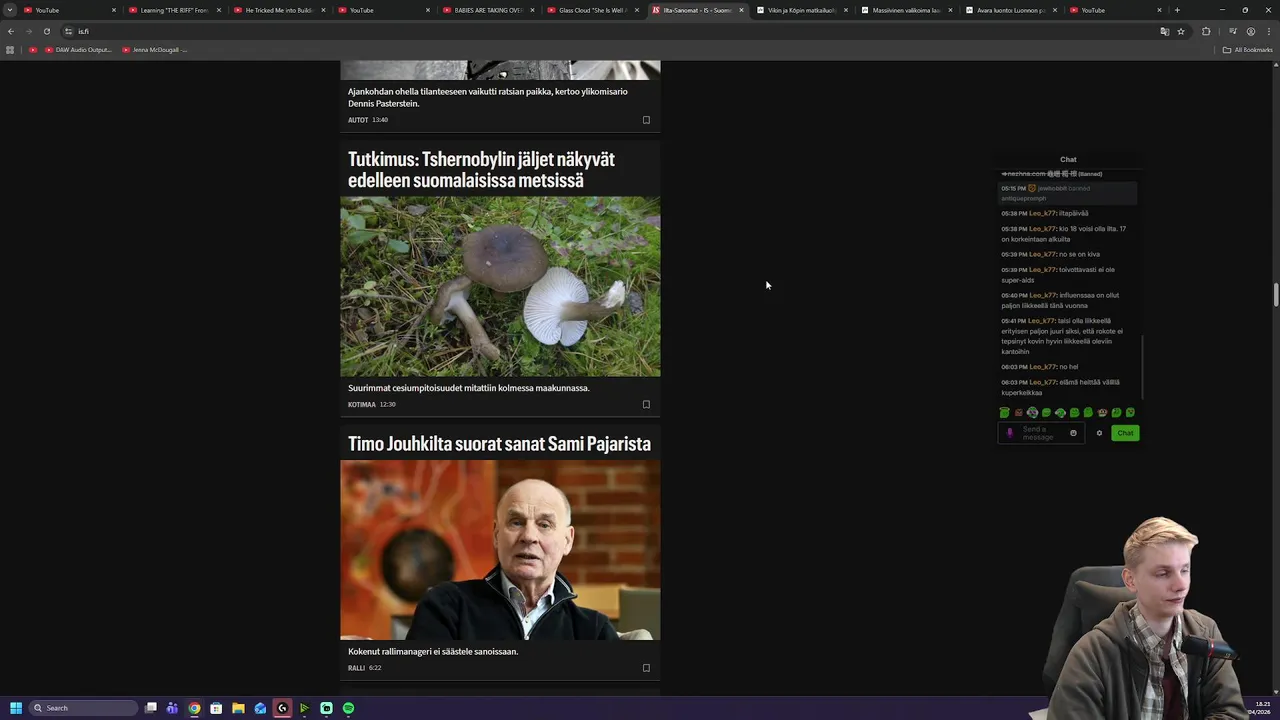Open the KOTIMAA category label
Screen dimensions: 1280x720
tap(361, 405)
